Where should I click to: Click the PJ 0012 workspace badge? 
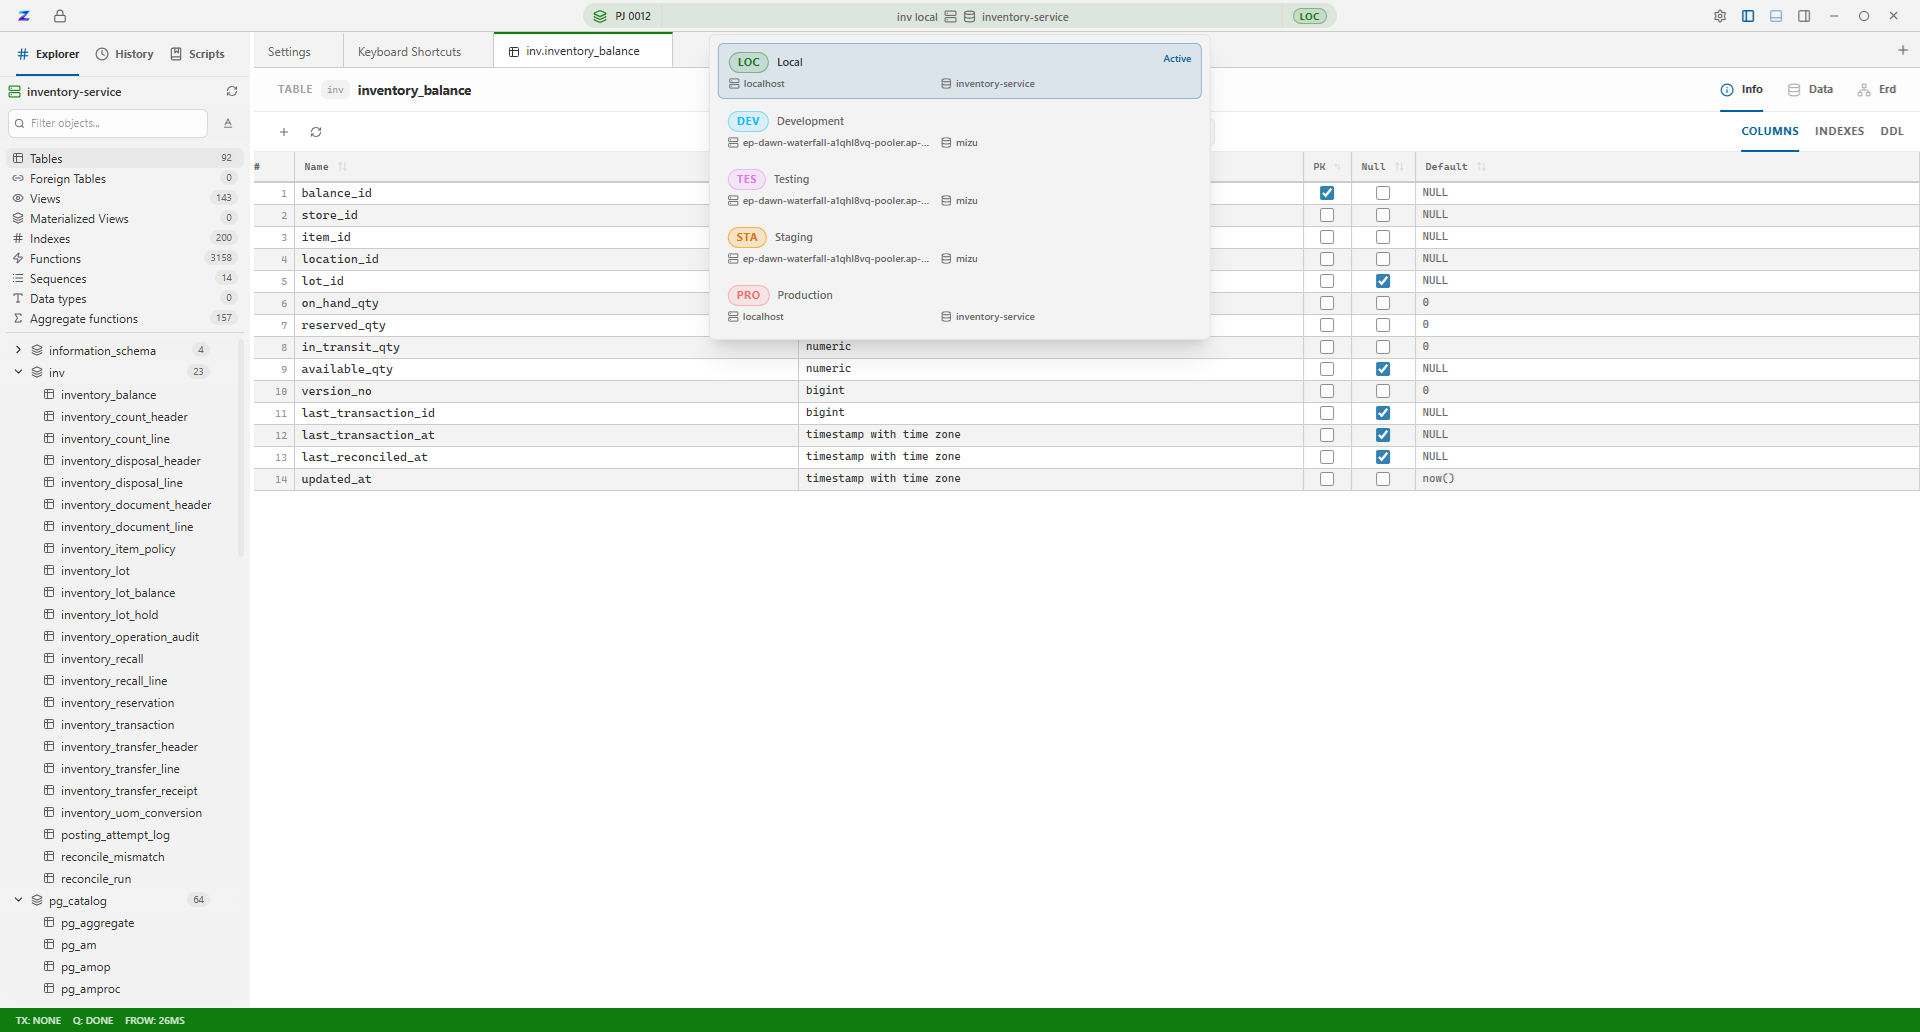coord(622,16)
